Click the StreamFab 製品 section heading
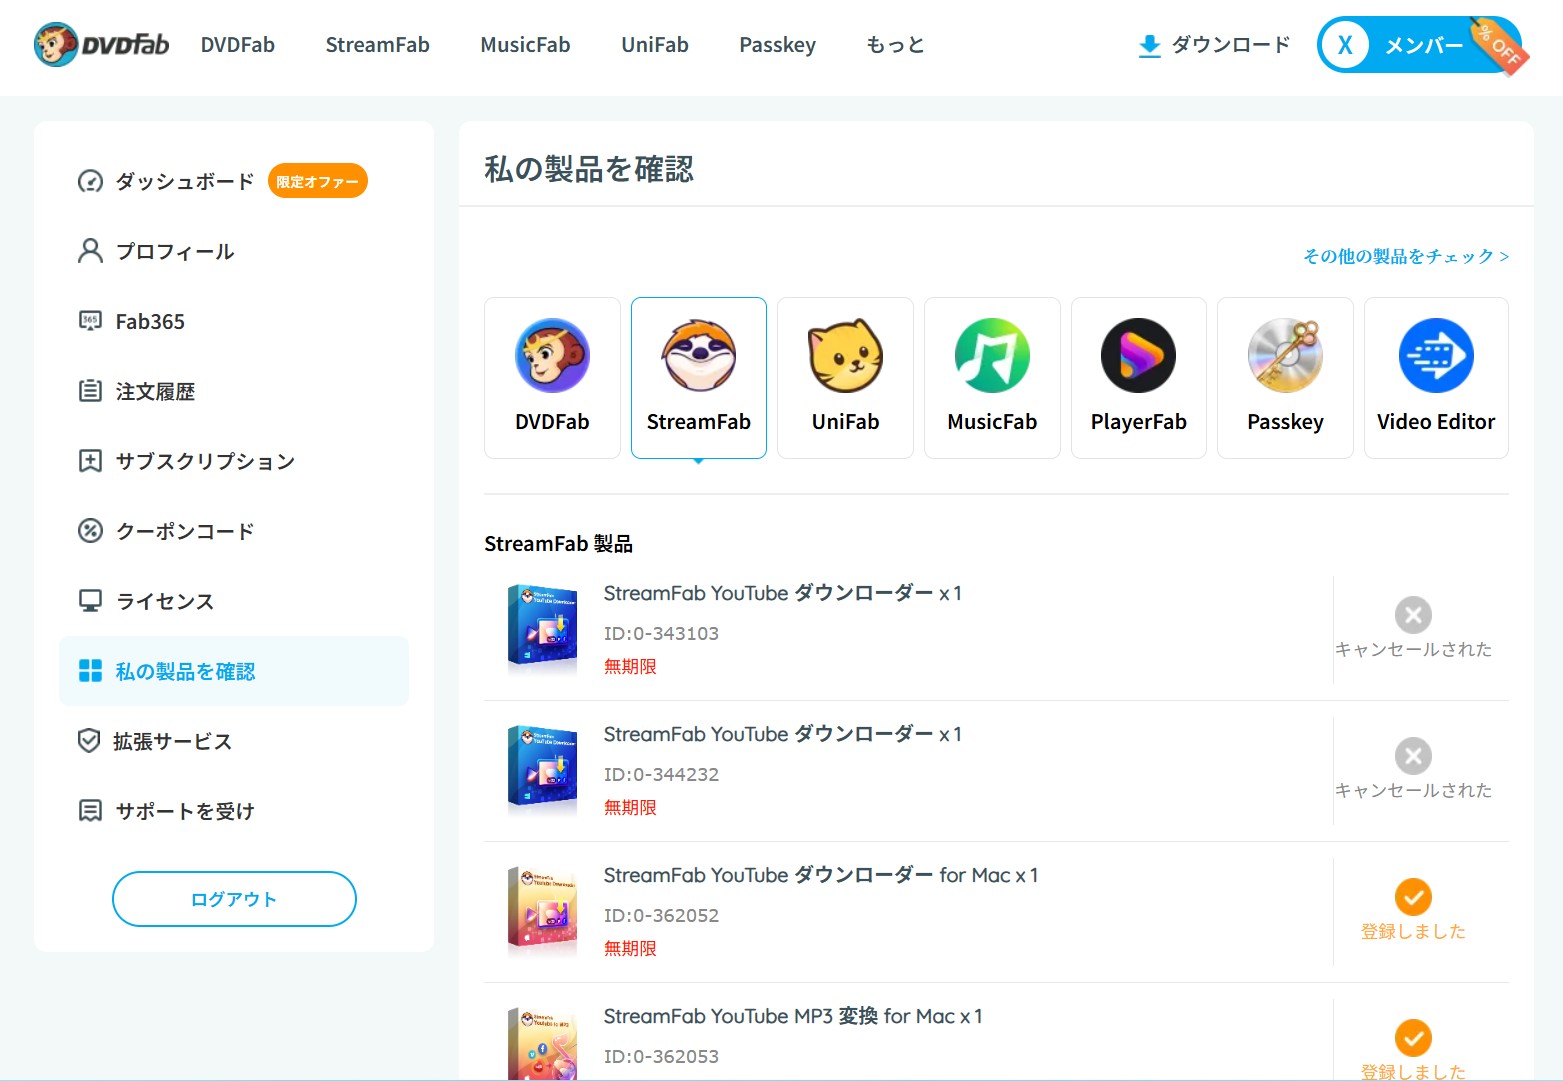1563x1081 pixels. tap(558, 544)
